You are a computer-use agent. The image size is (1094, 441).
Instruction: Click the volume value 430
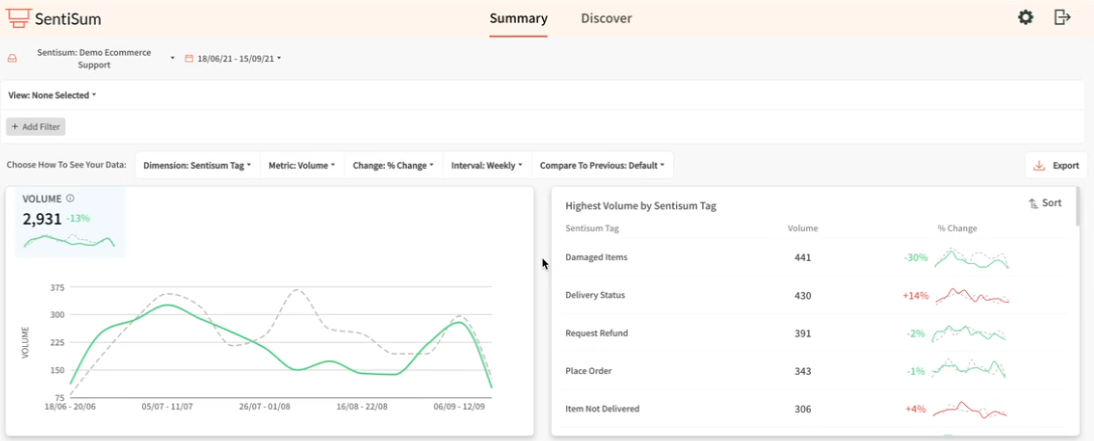click(802, 296)
